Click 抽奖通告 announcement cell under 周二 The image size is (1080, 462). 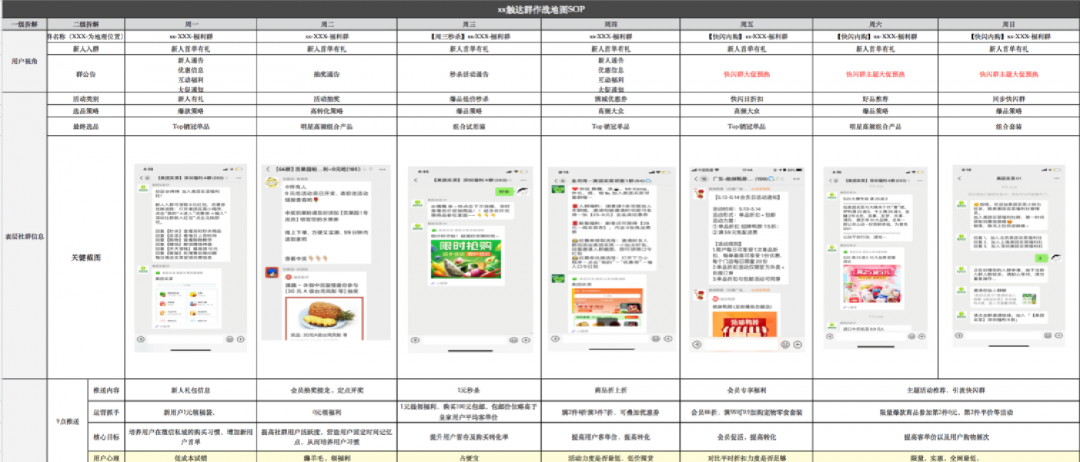326,74
